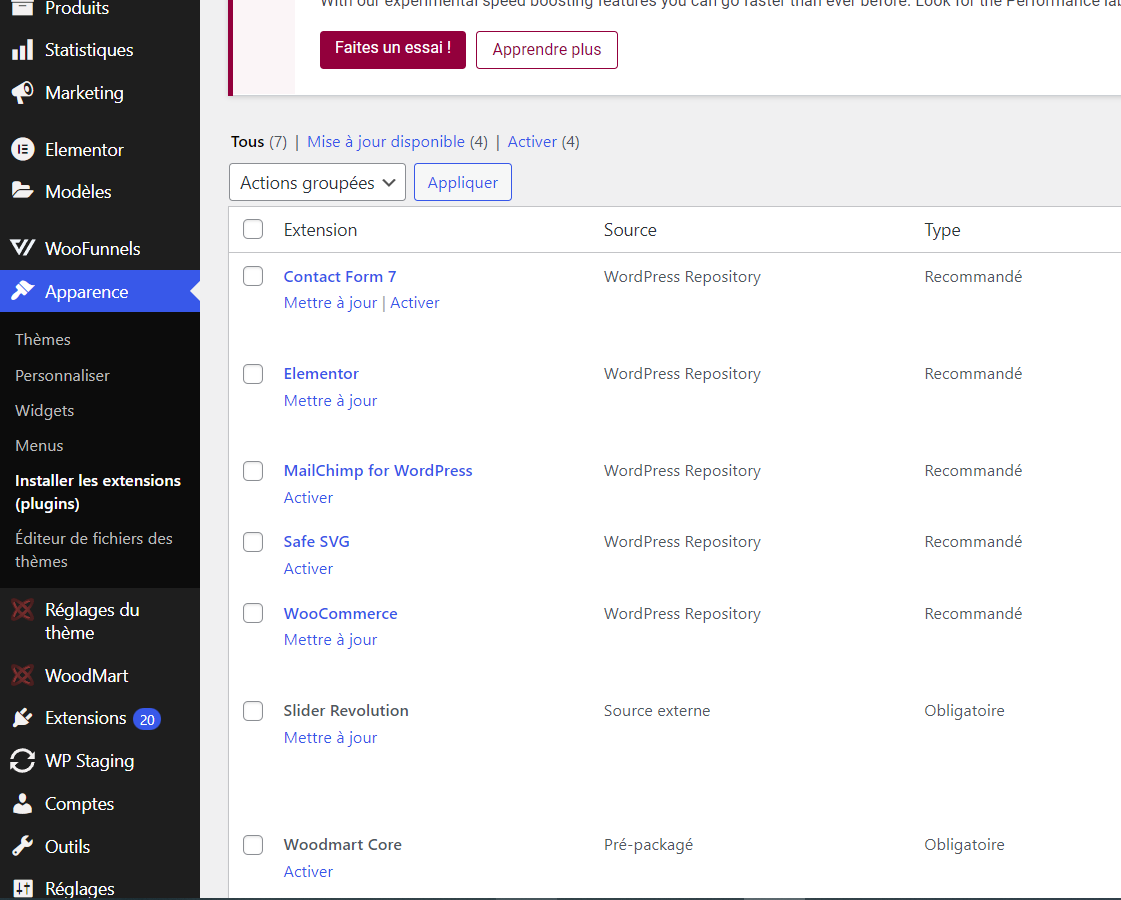Open the WP Staging menu
The height and width of the screenshot is (900, 1121).
point(89,761)
